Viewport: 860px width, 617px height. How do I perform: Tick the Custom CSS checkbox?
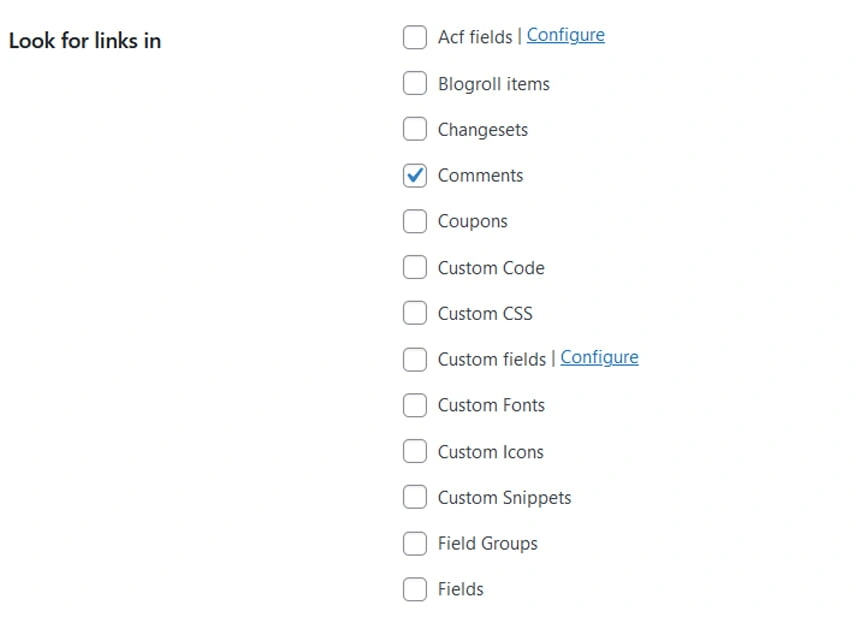(414, 314)
